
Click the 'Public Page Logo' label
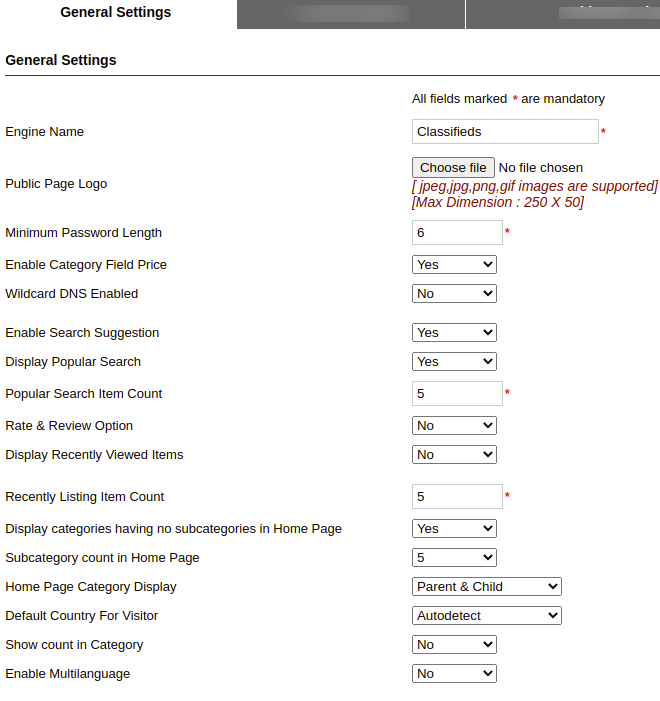[56, 184]
